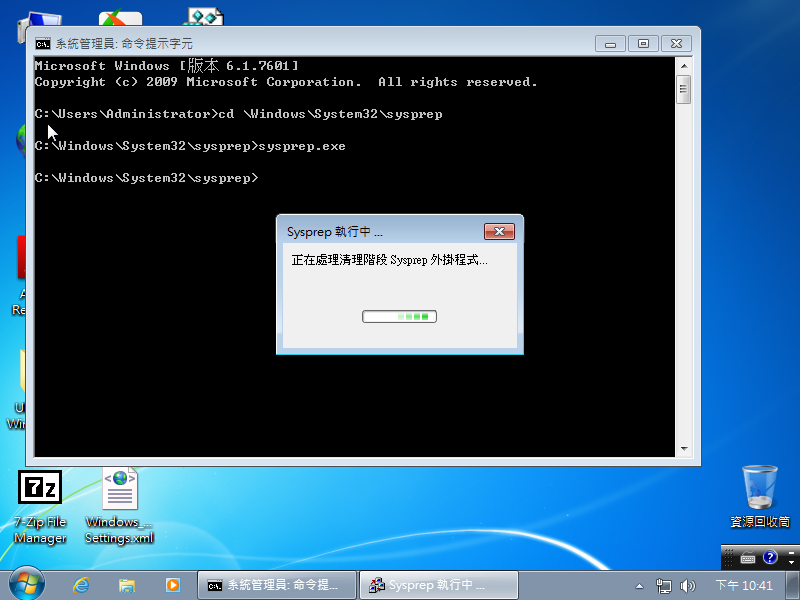Open language bar help question icon
The image size is (800, 600).
770,557
